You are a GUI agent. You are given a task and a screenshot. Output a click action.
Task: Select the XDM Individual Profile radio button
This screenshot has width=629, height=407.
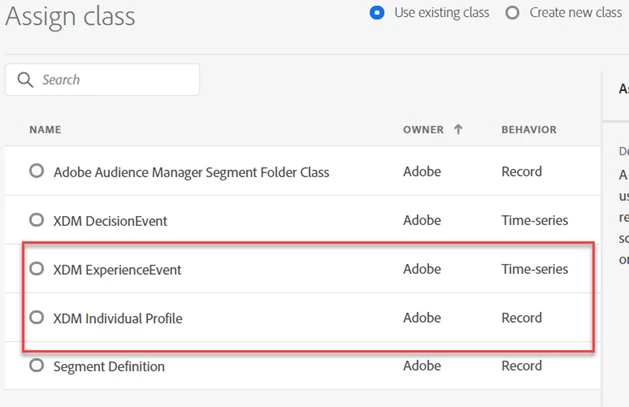(37, 318)
